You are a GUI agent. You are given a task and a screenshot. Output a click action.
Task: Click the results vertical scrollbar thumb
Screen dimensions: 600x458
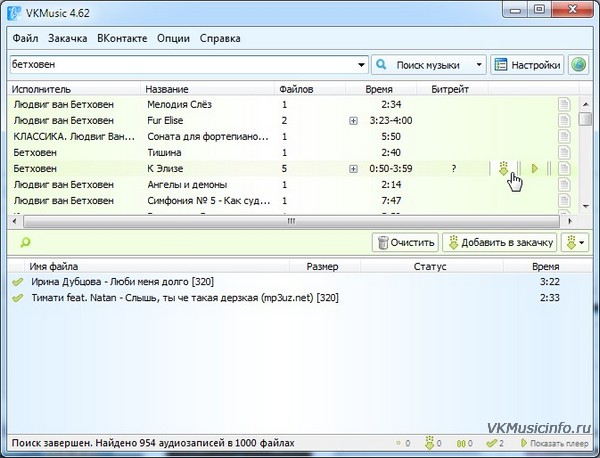coord(585,118)
